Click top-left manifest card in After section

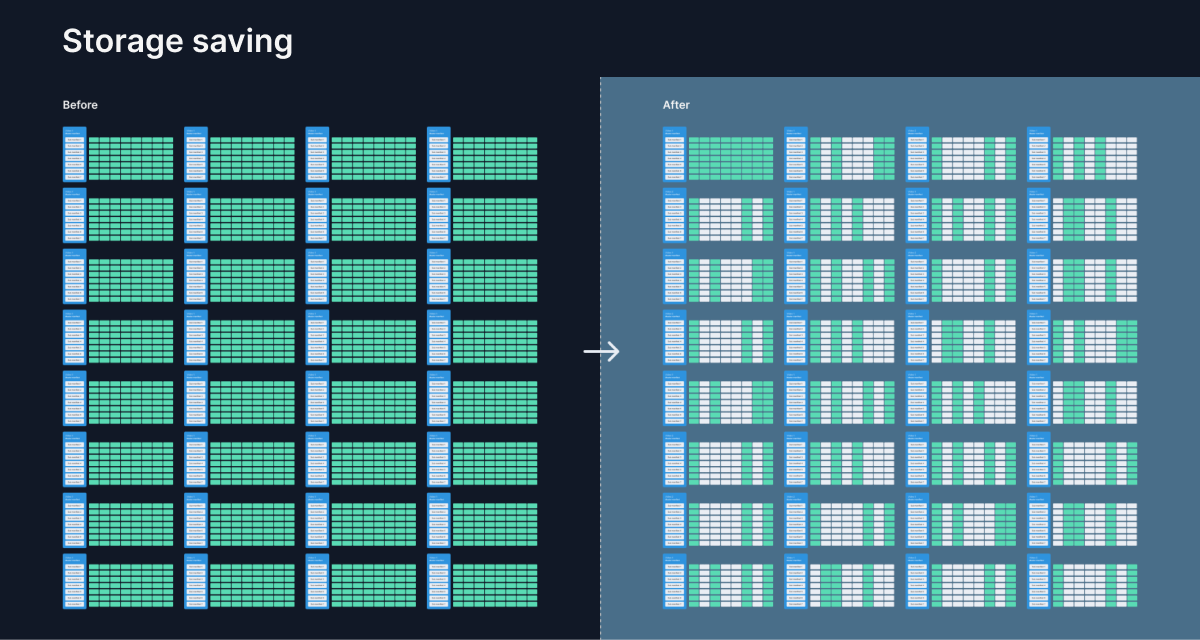point(675,155)
